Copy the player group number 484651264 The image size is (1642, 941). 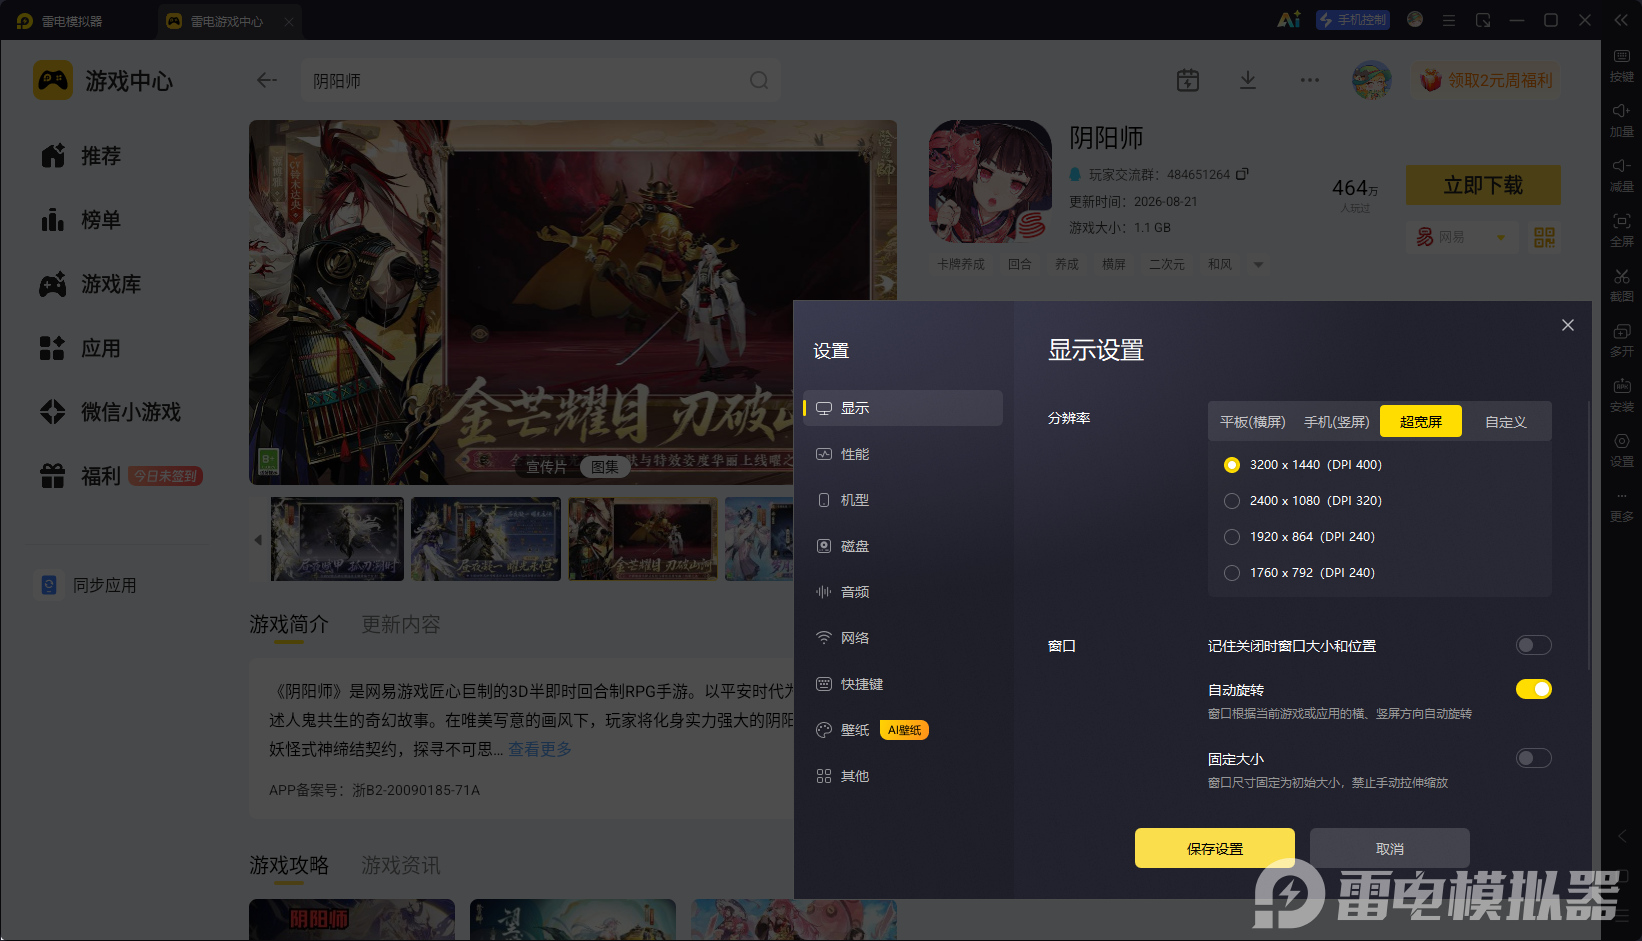[x=1242, y=174]
